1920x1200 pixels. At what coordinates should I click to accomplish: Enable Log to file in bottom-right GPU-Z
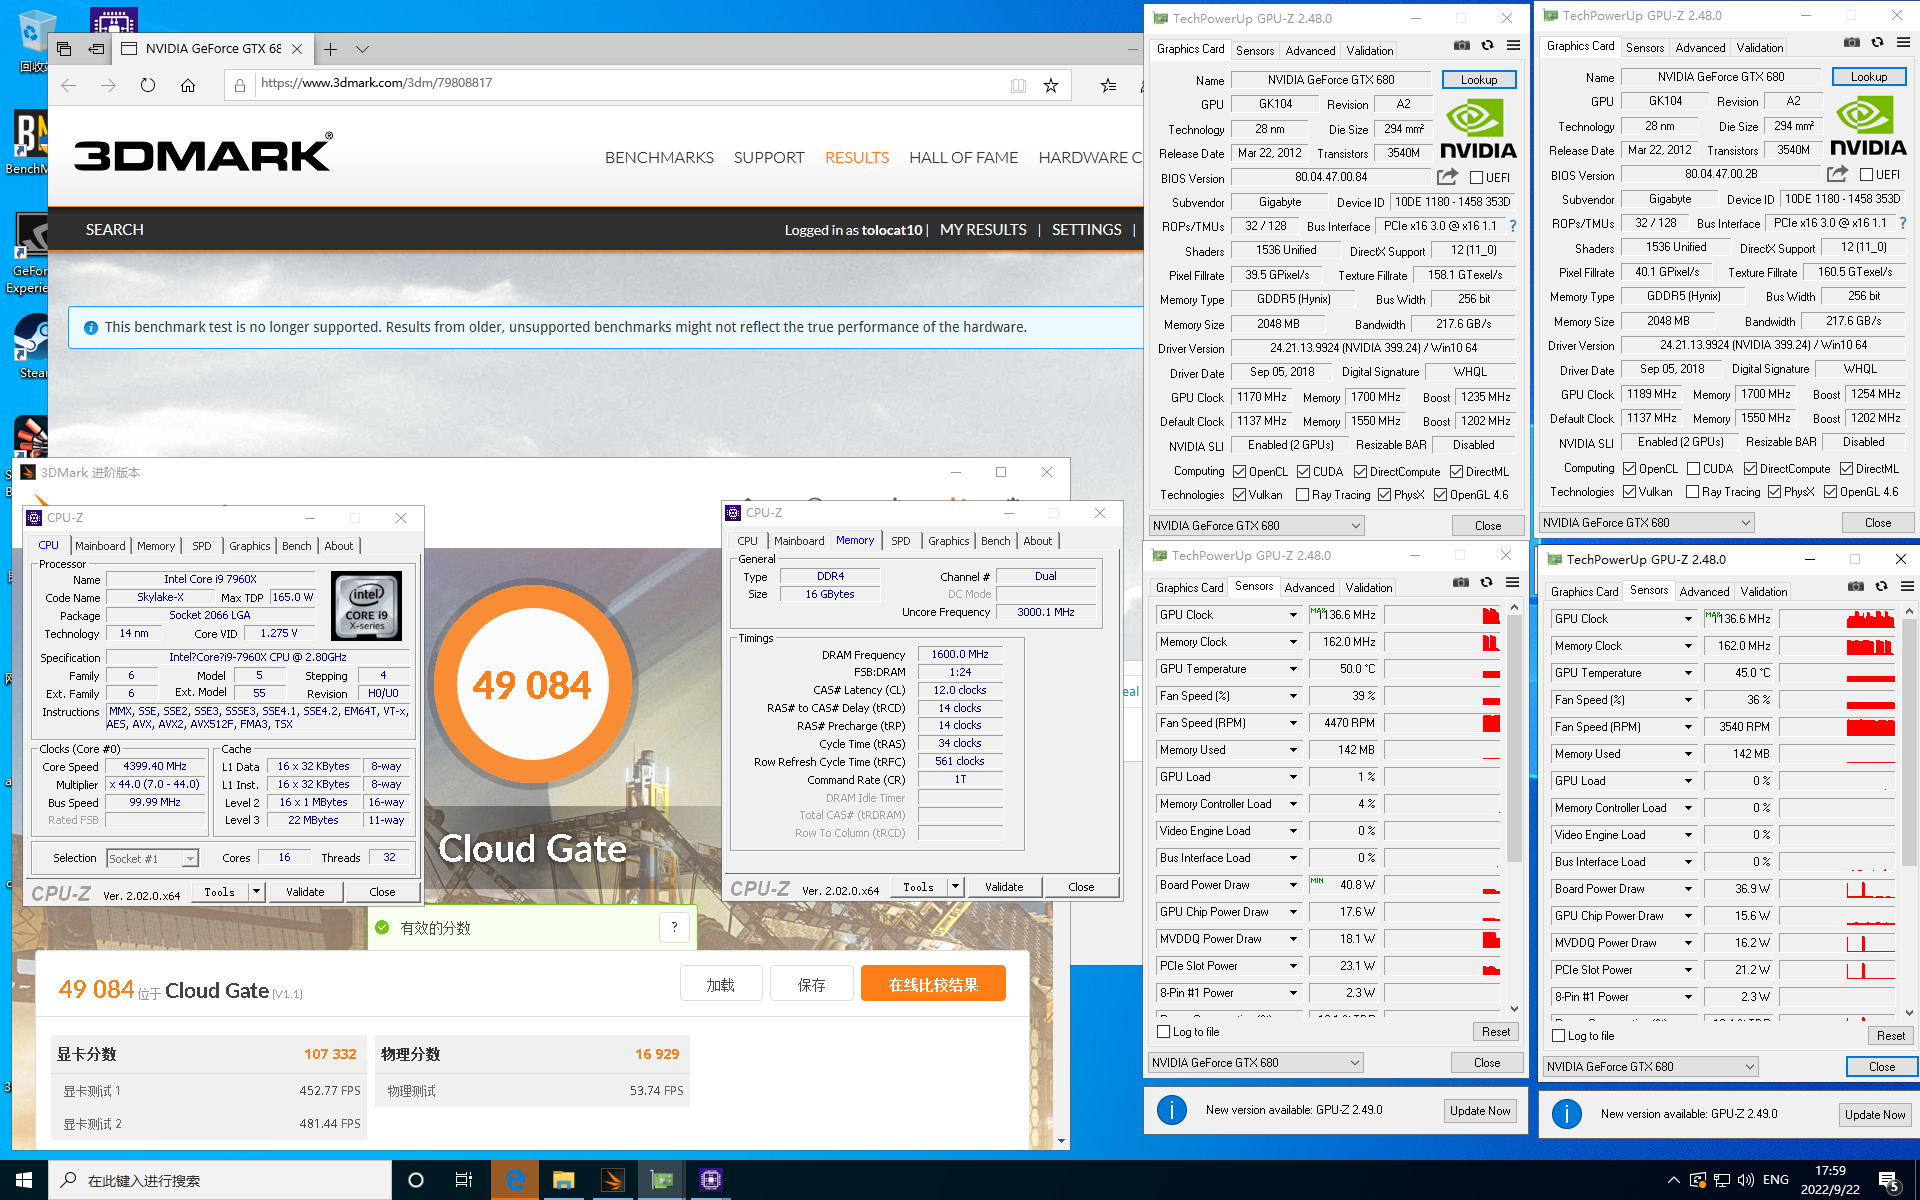pos(1558,1036)
